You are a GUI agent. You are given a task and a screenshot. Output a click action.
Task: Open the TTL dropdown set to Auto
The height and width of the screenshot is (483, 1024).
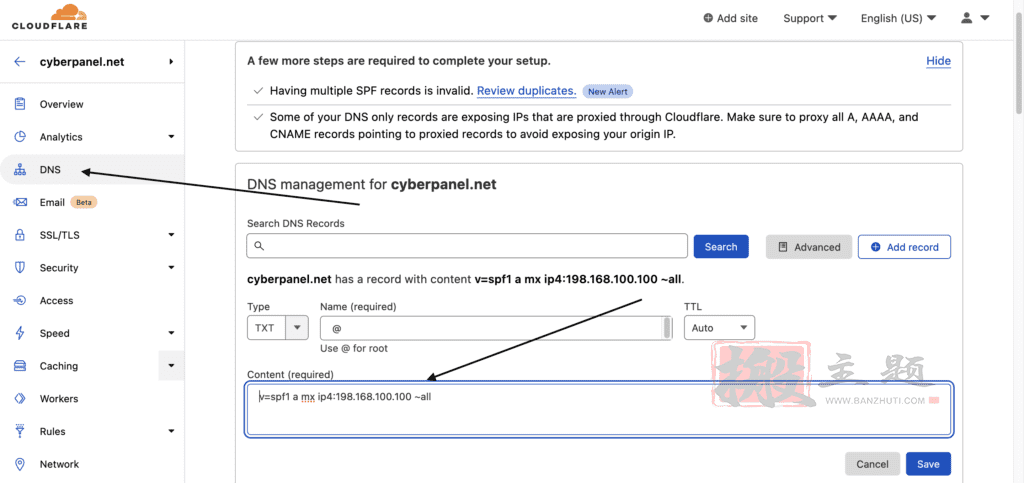(719, 328)
